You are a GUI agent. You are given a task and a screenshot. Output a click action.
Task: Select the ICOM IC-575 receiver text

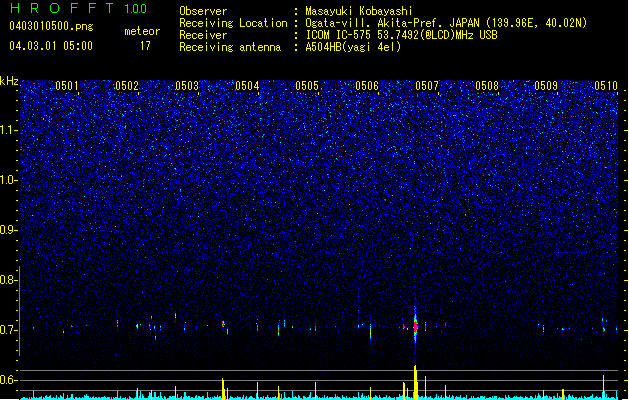pyautogui.click(x=401, y=35)
